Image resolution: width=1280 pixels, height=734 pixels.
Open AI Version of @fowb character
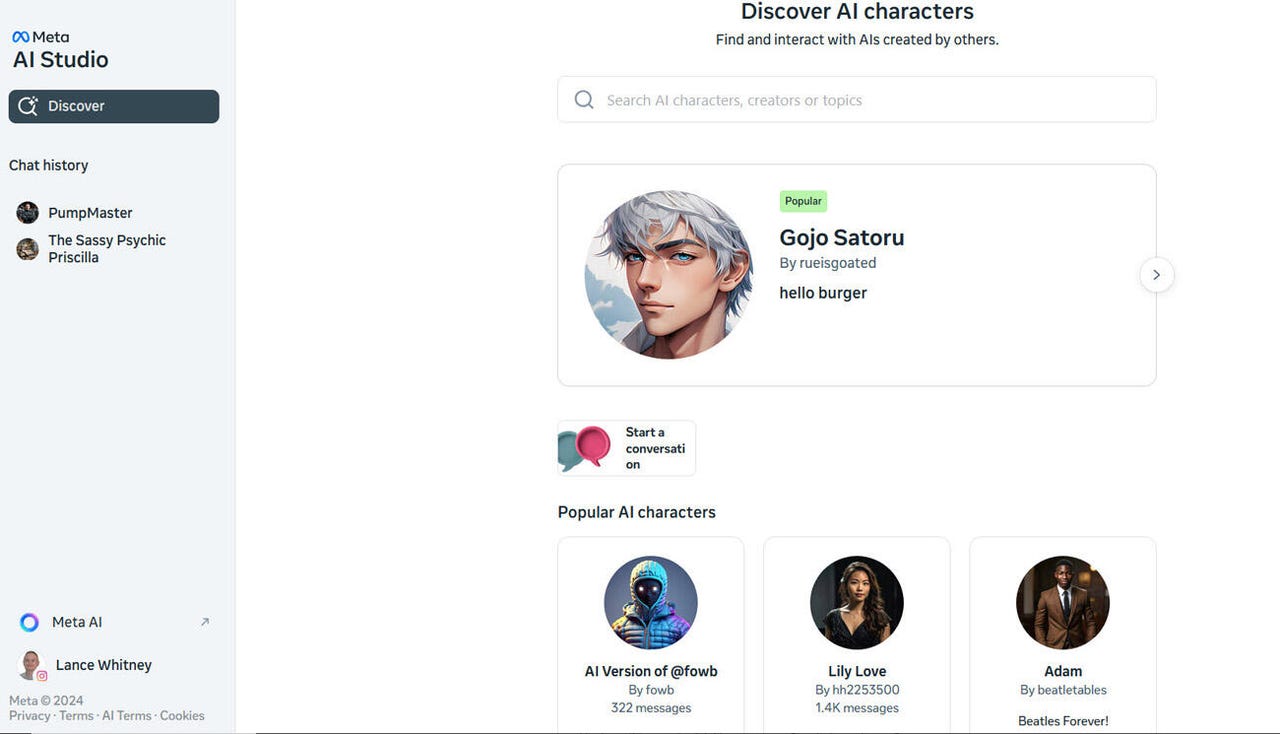point(651,635)
